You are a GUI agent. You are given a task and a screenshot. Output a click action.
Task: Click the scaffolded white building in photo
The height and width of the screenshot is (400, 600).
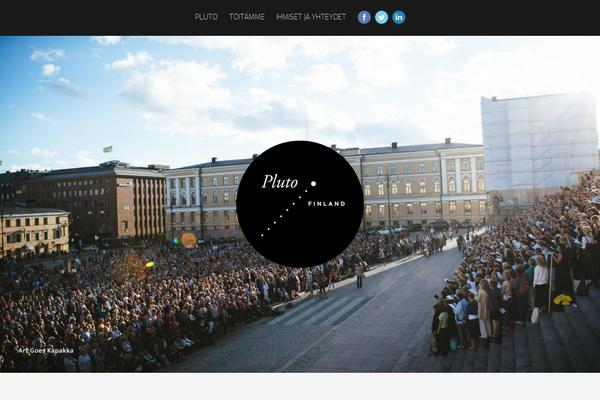(x=539, y=145)
